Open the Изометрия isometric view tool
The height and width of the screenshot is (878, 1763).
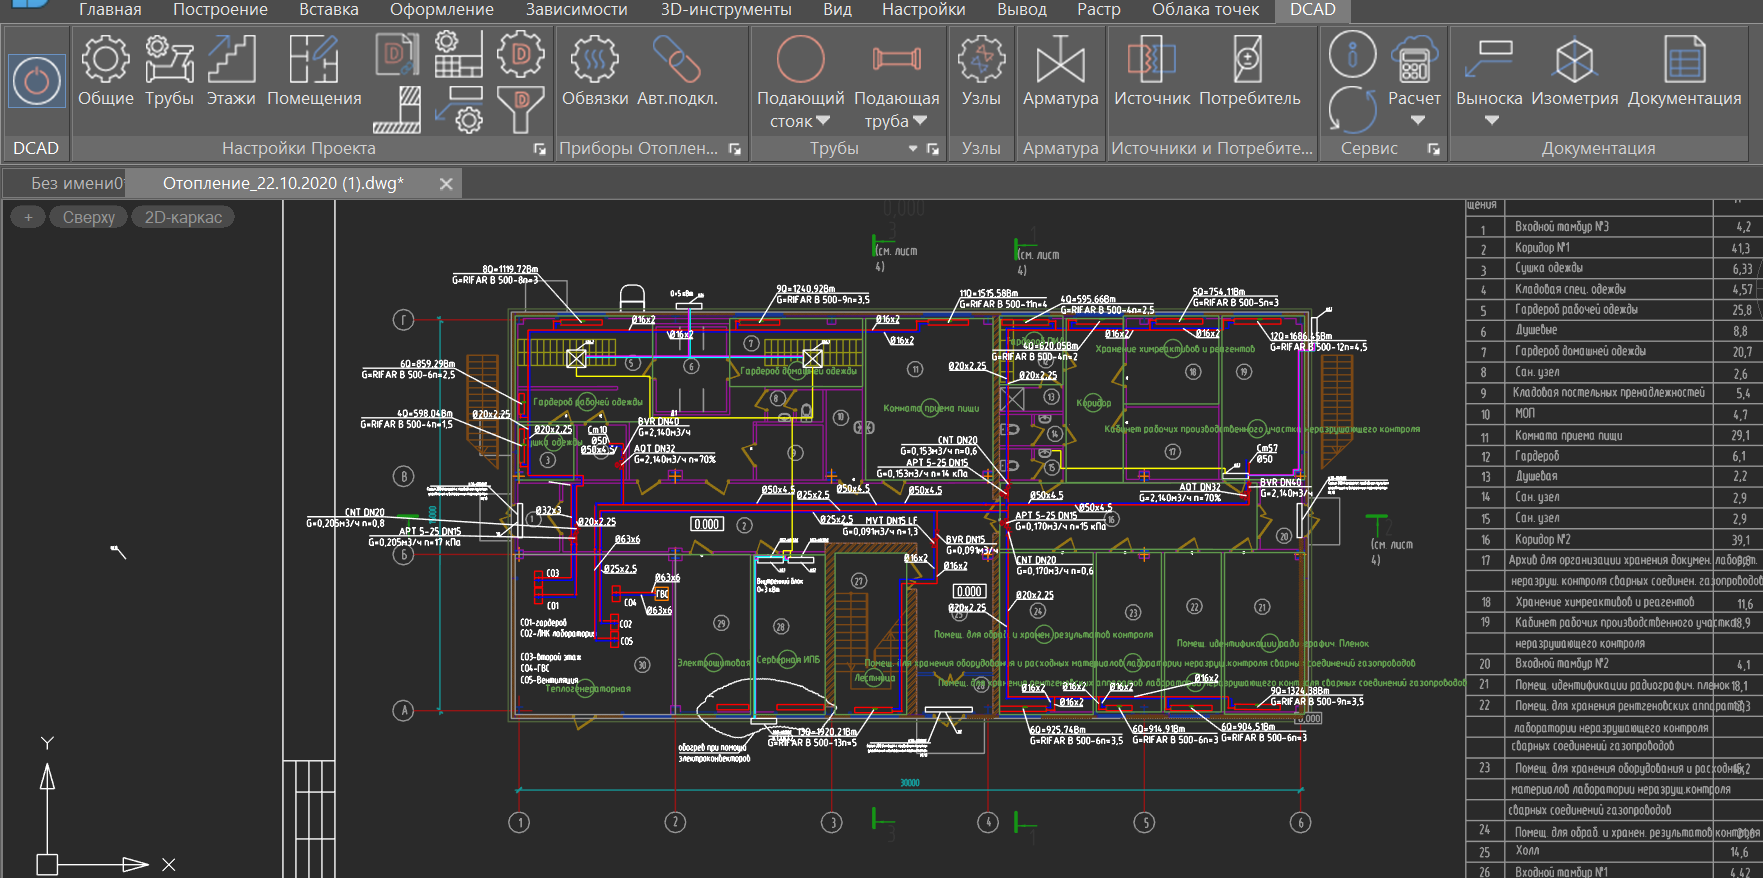[x=1574, y=70]
